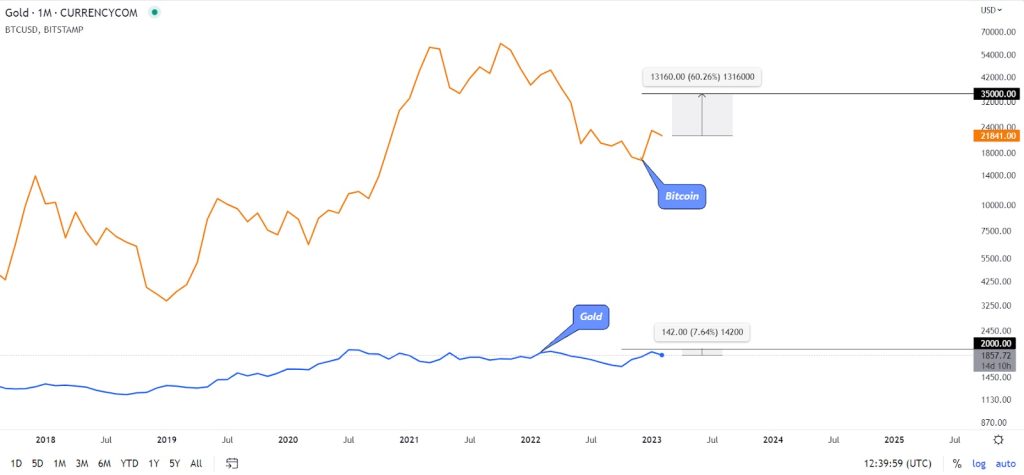Open the go-to-date calendar icon
The width and height of the screenshot is (1024, 475).
232,463
